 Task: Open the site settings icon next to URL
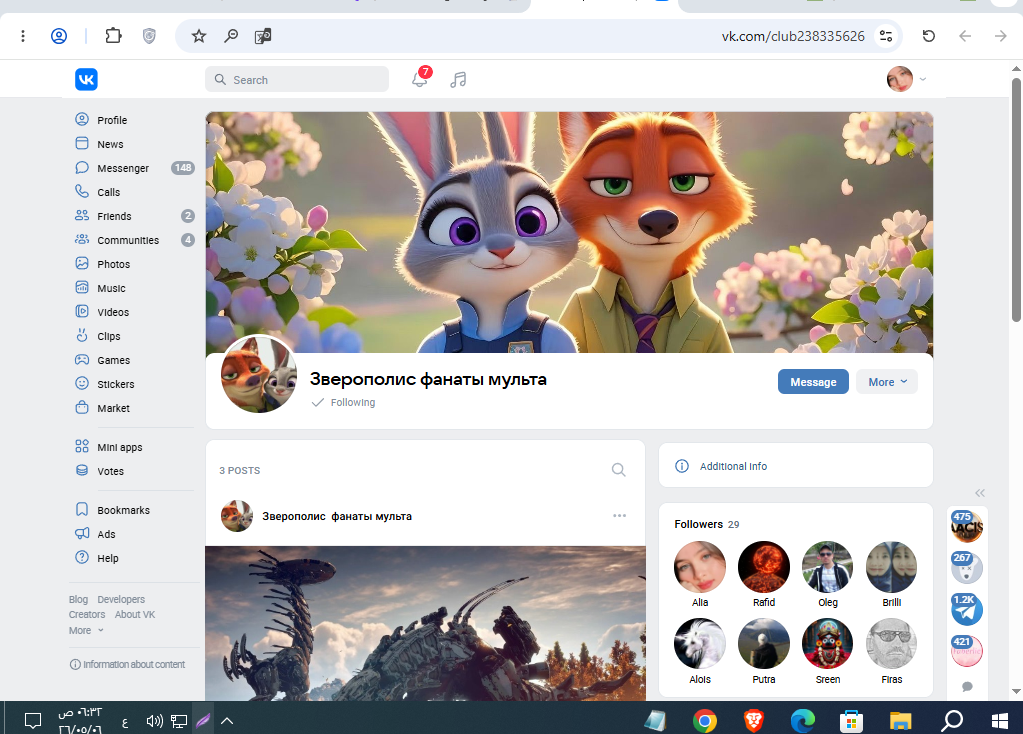coord(885,36)
